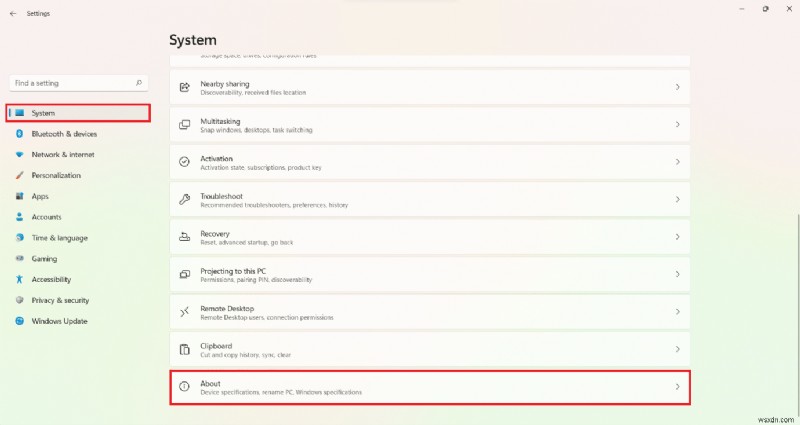Open the Nearby sharing title
Image resolution: width=800 pixels, height=425 pixels.
point(224,84)
